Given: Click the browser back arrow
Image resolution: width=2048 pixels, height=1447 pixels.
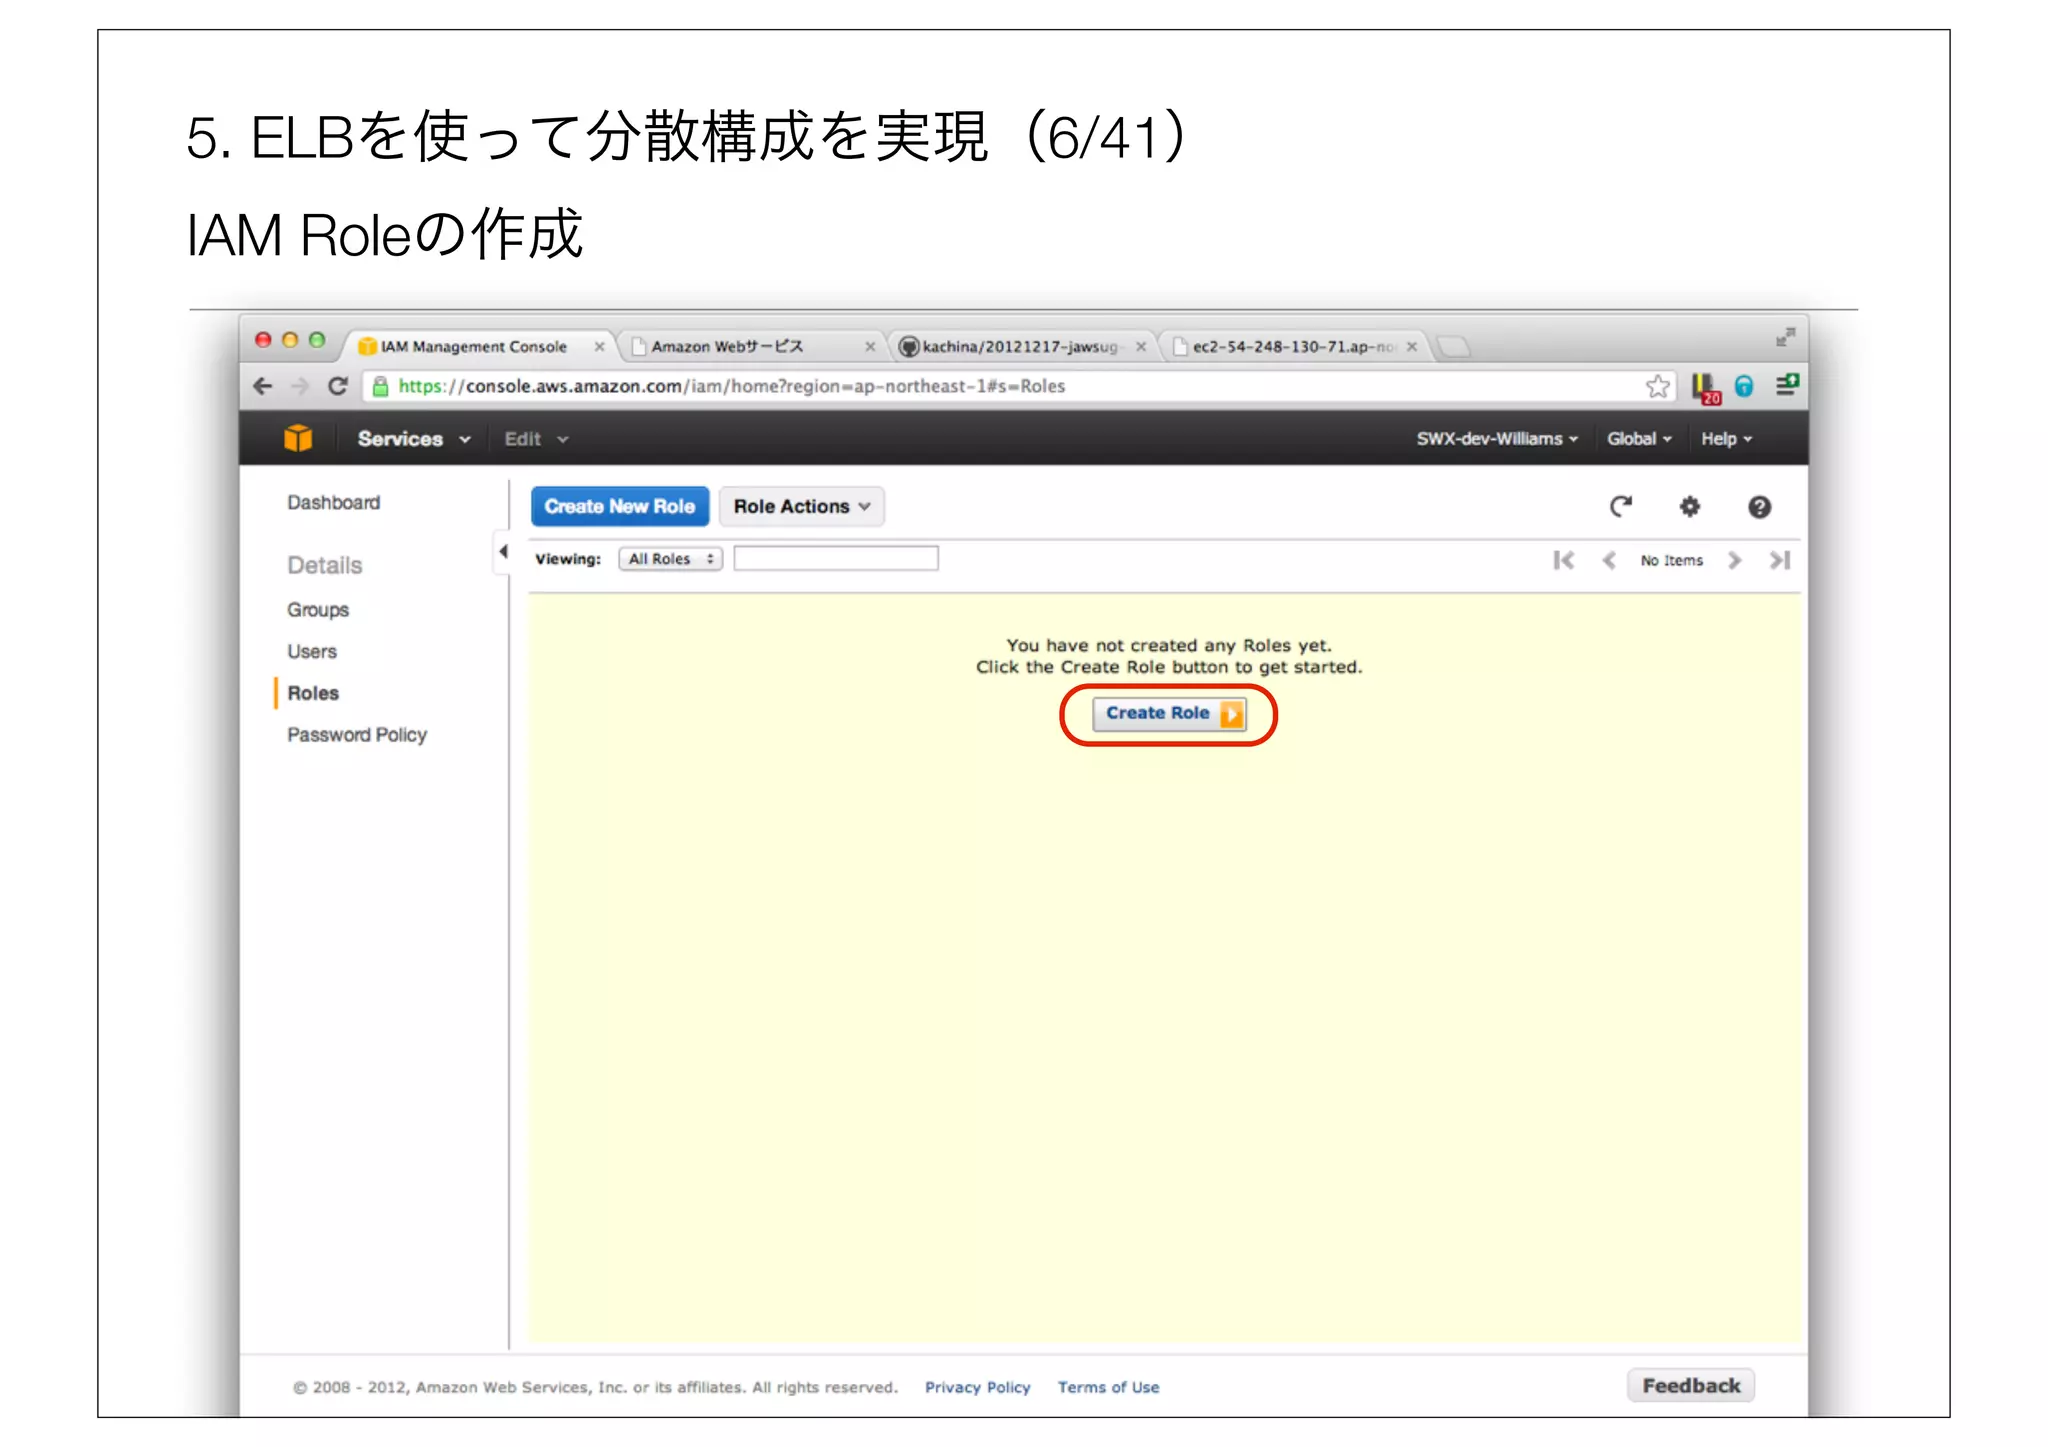Looking at the screenshot, I should (263, 386).
